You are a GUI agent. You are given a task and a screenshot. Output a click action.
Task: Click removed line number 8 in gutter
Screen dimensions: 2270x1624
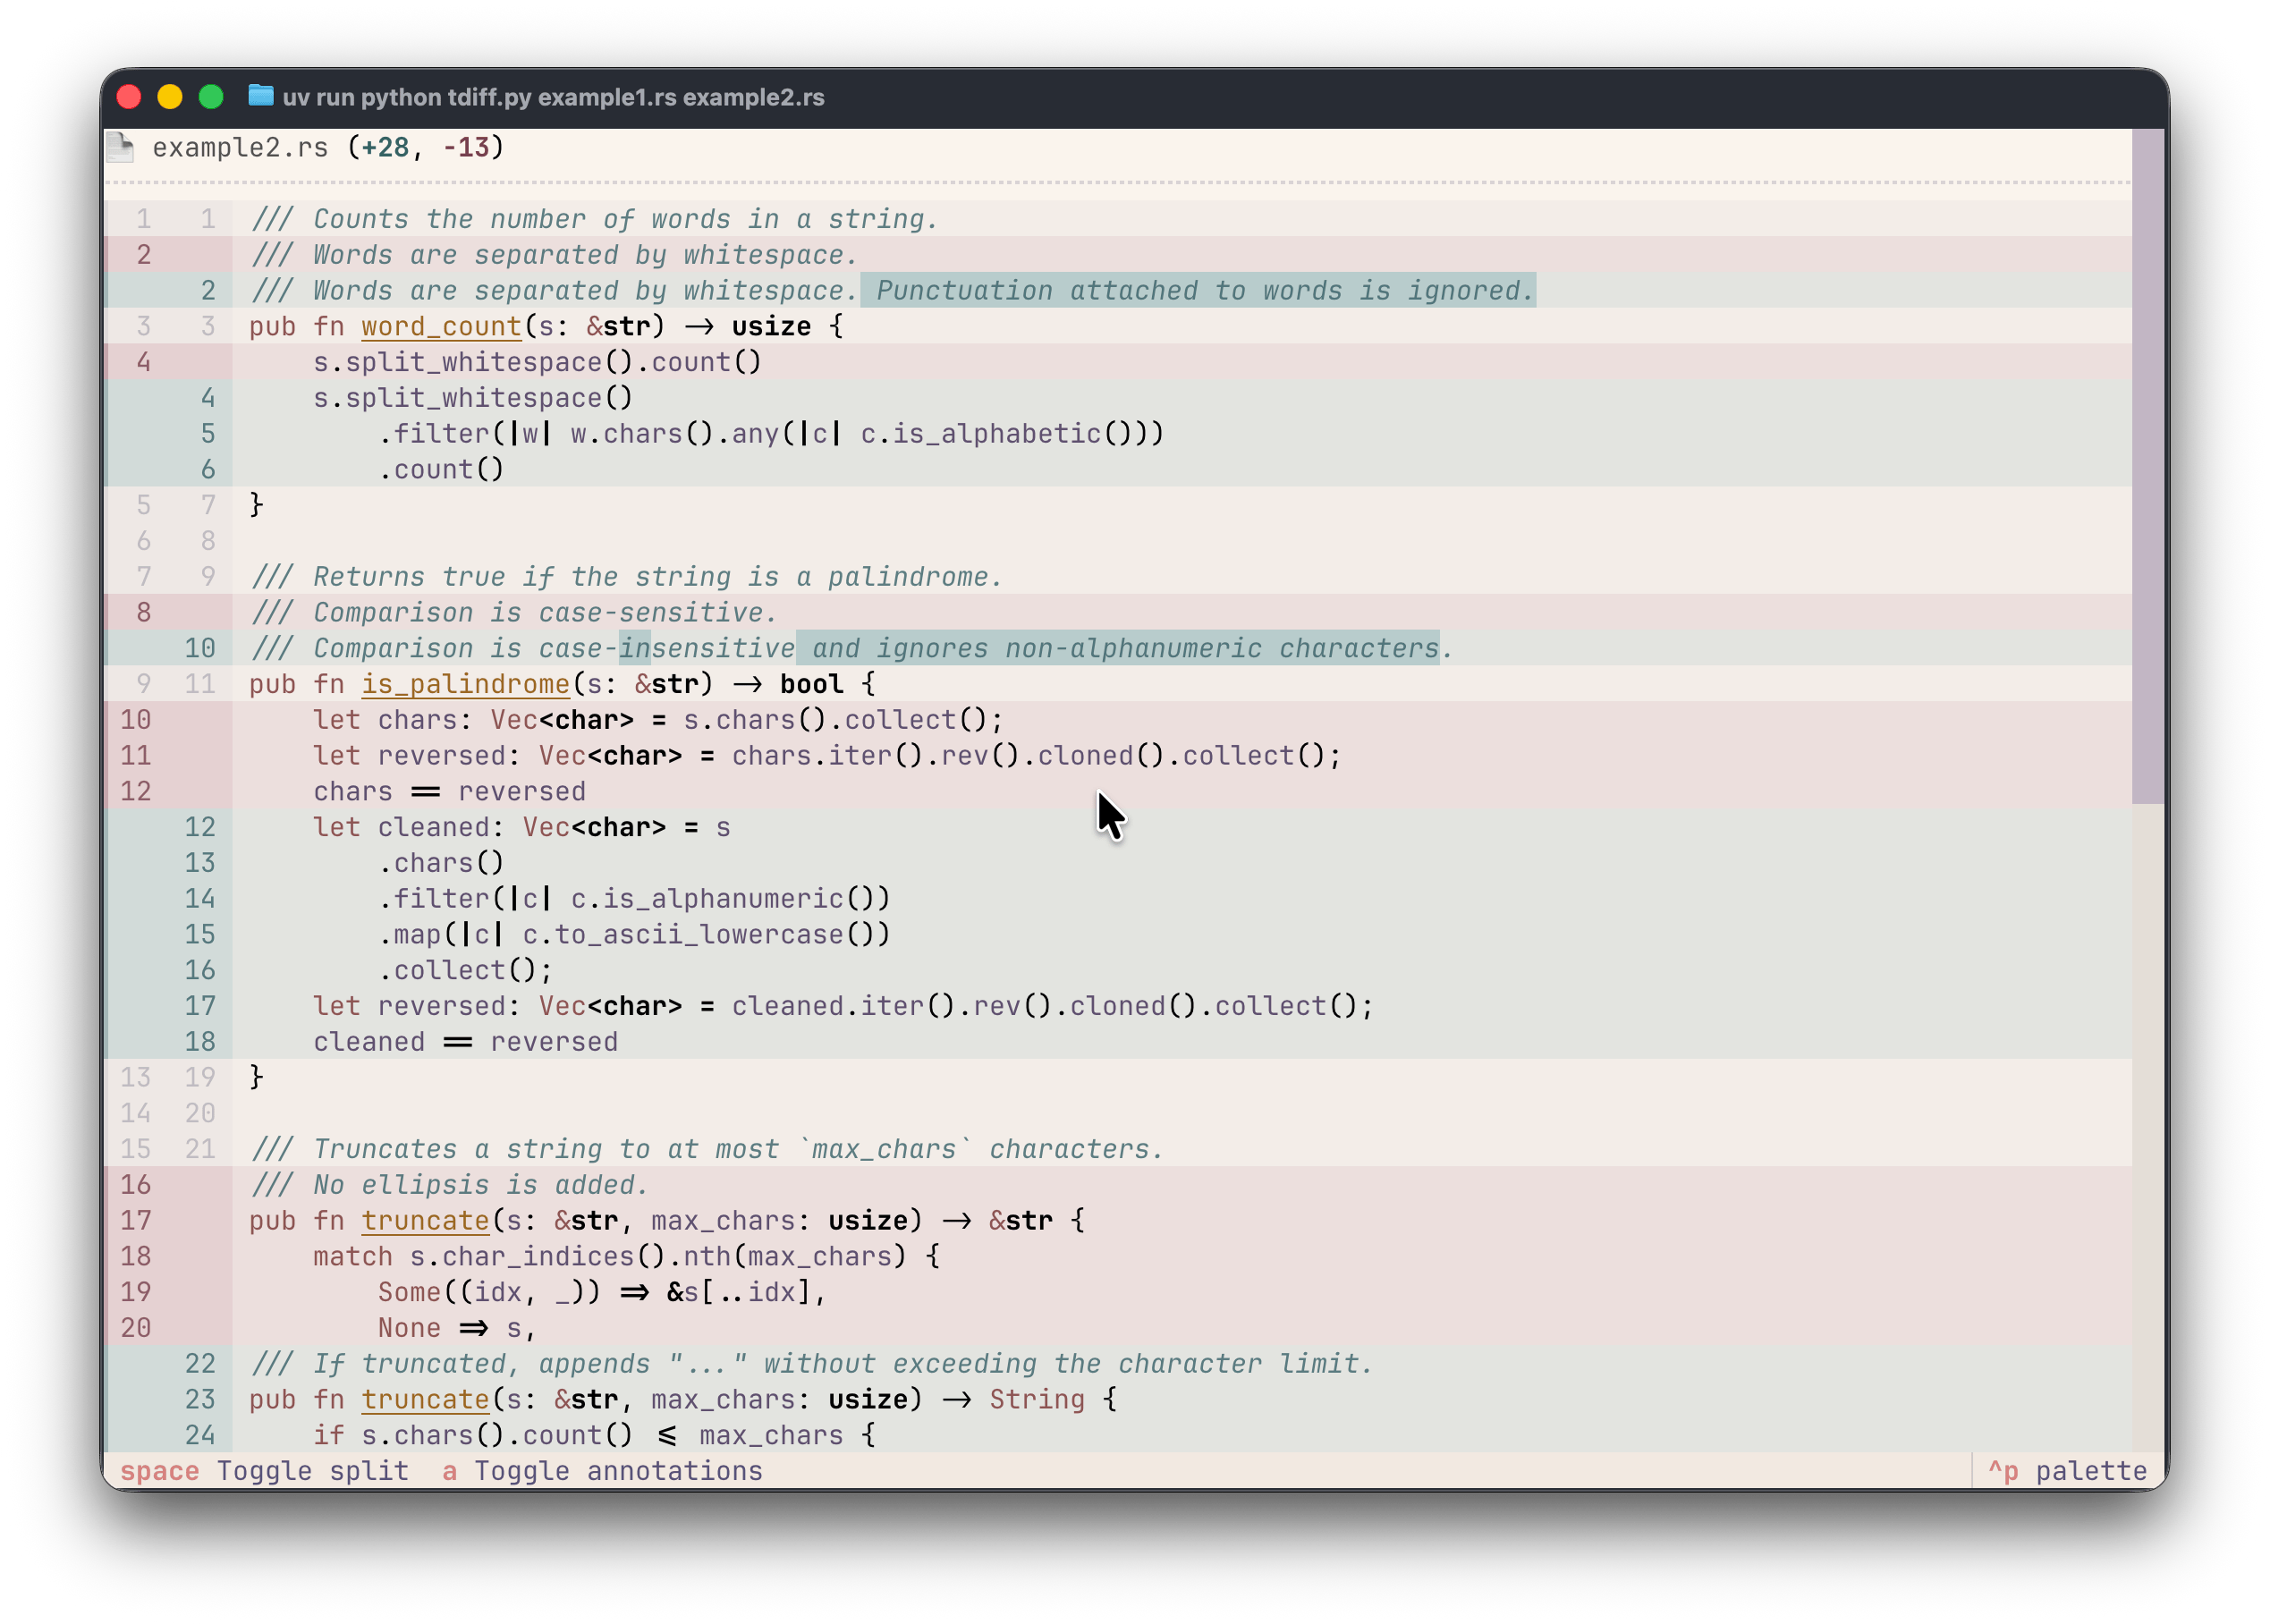(x=144, y=612)
